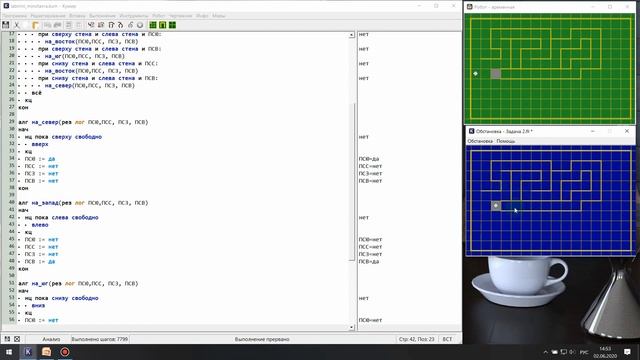Screen dimensions: 640x360
Task: Click 'нц пока сверху свободно' code line
Action: tap(63, 137)
